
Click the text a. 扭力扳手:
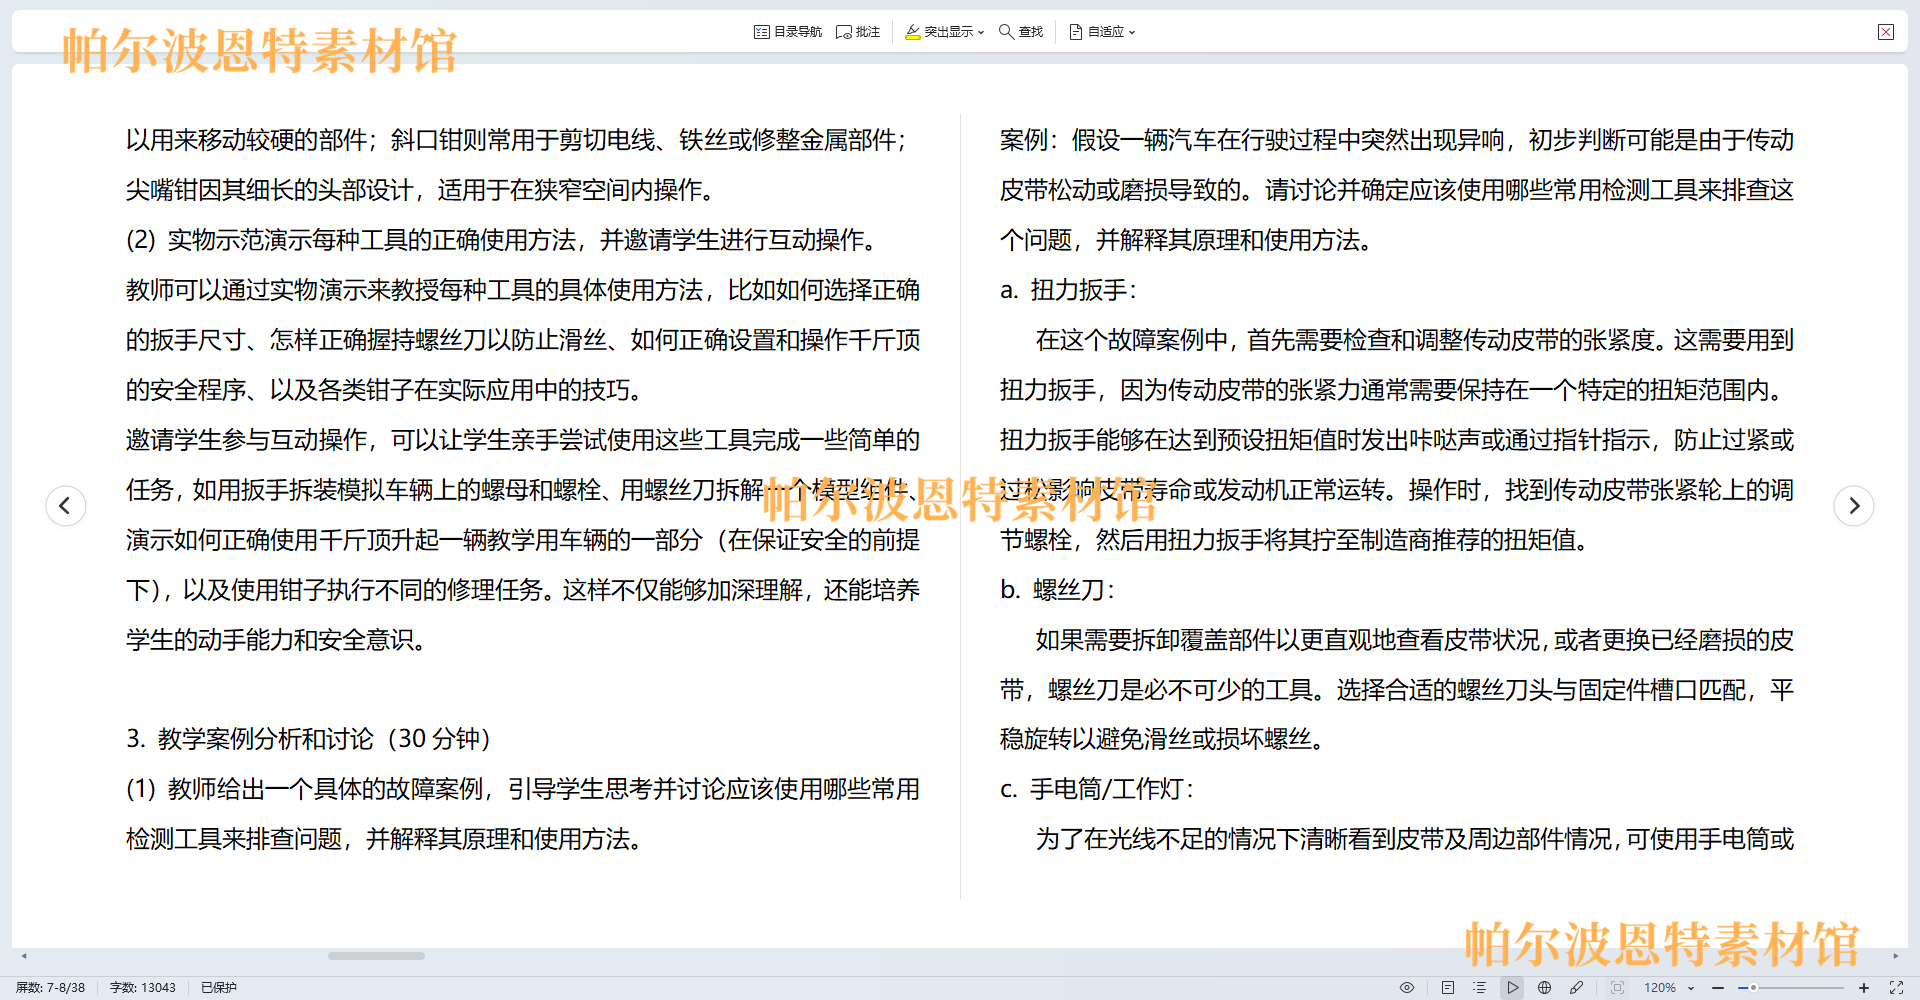(x=1068, y=290)
